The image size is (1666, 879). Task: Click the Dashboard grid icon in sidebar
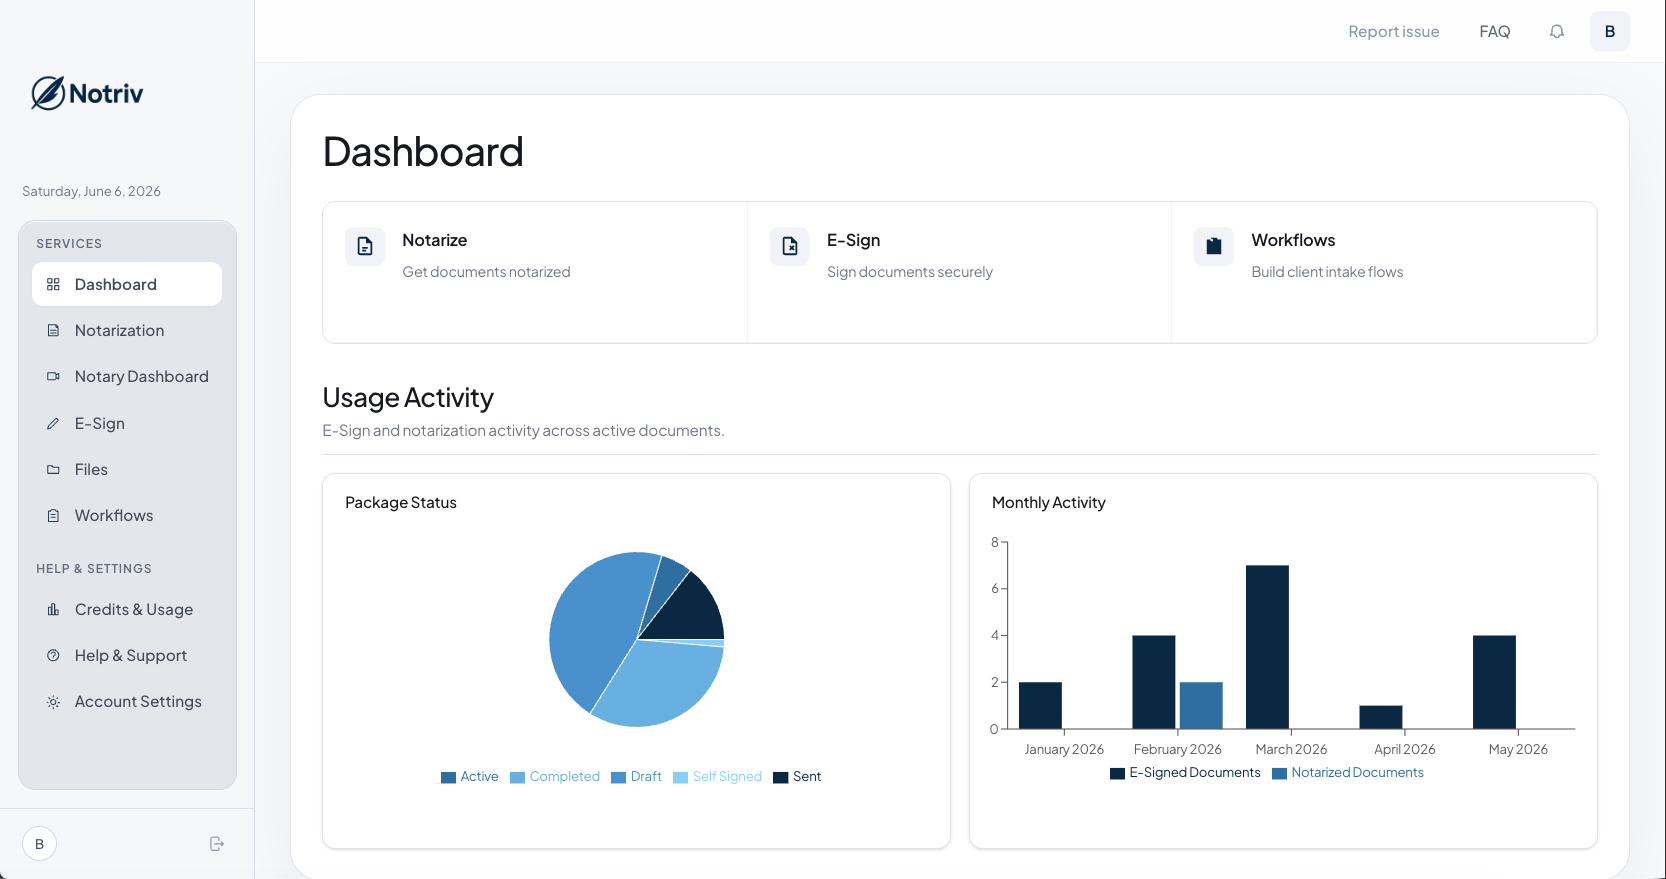pyautogui.click(x=54, y=284)
